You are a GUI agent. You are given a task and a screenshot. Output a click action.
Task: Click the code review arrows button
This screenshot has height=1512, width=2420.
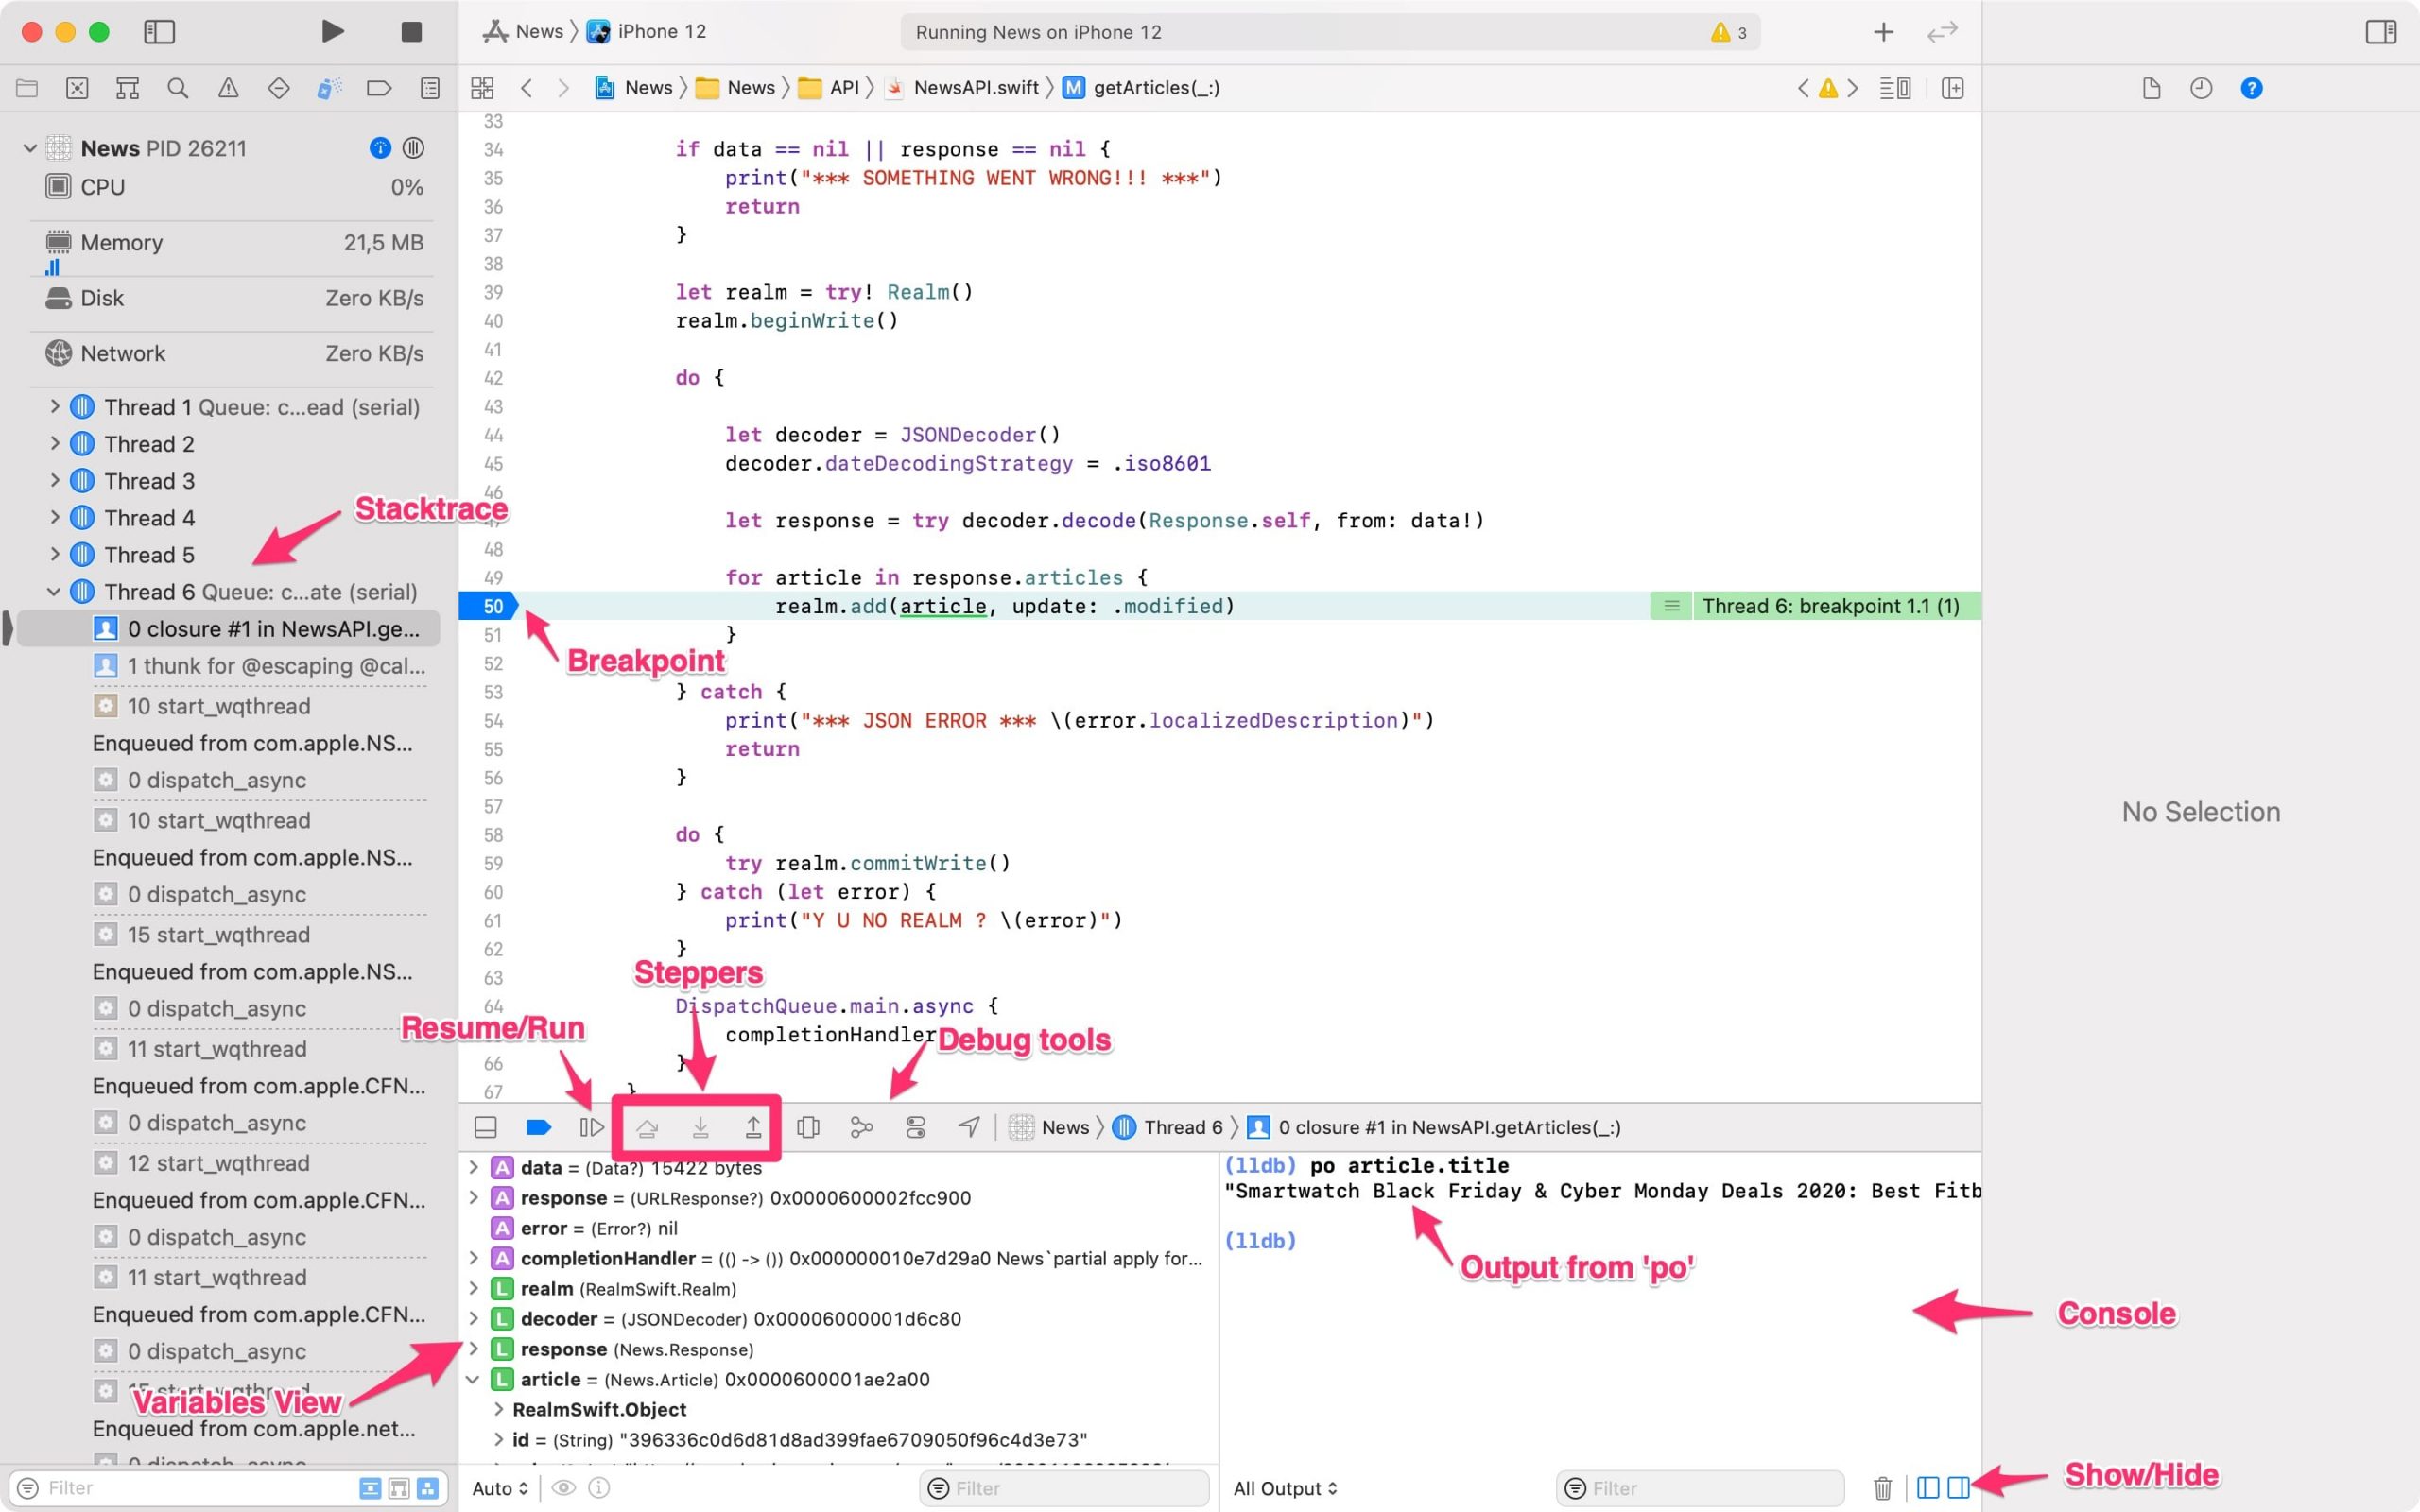pyautogui.click(x=1942, y=32)
